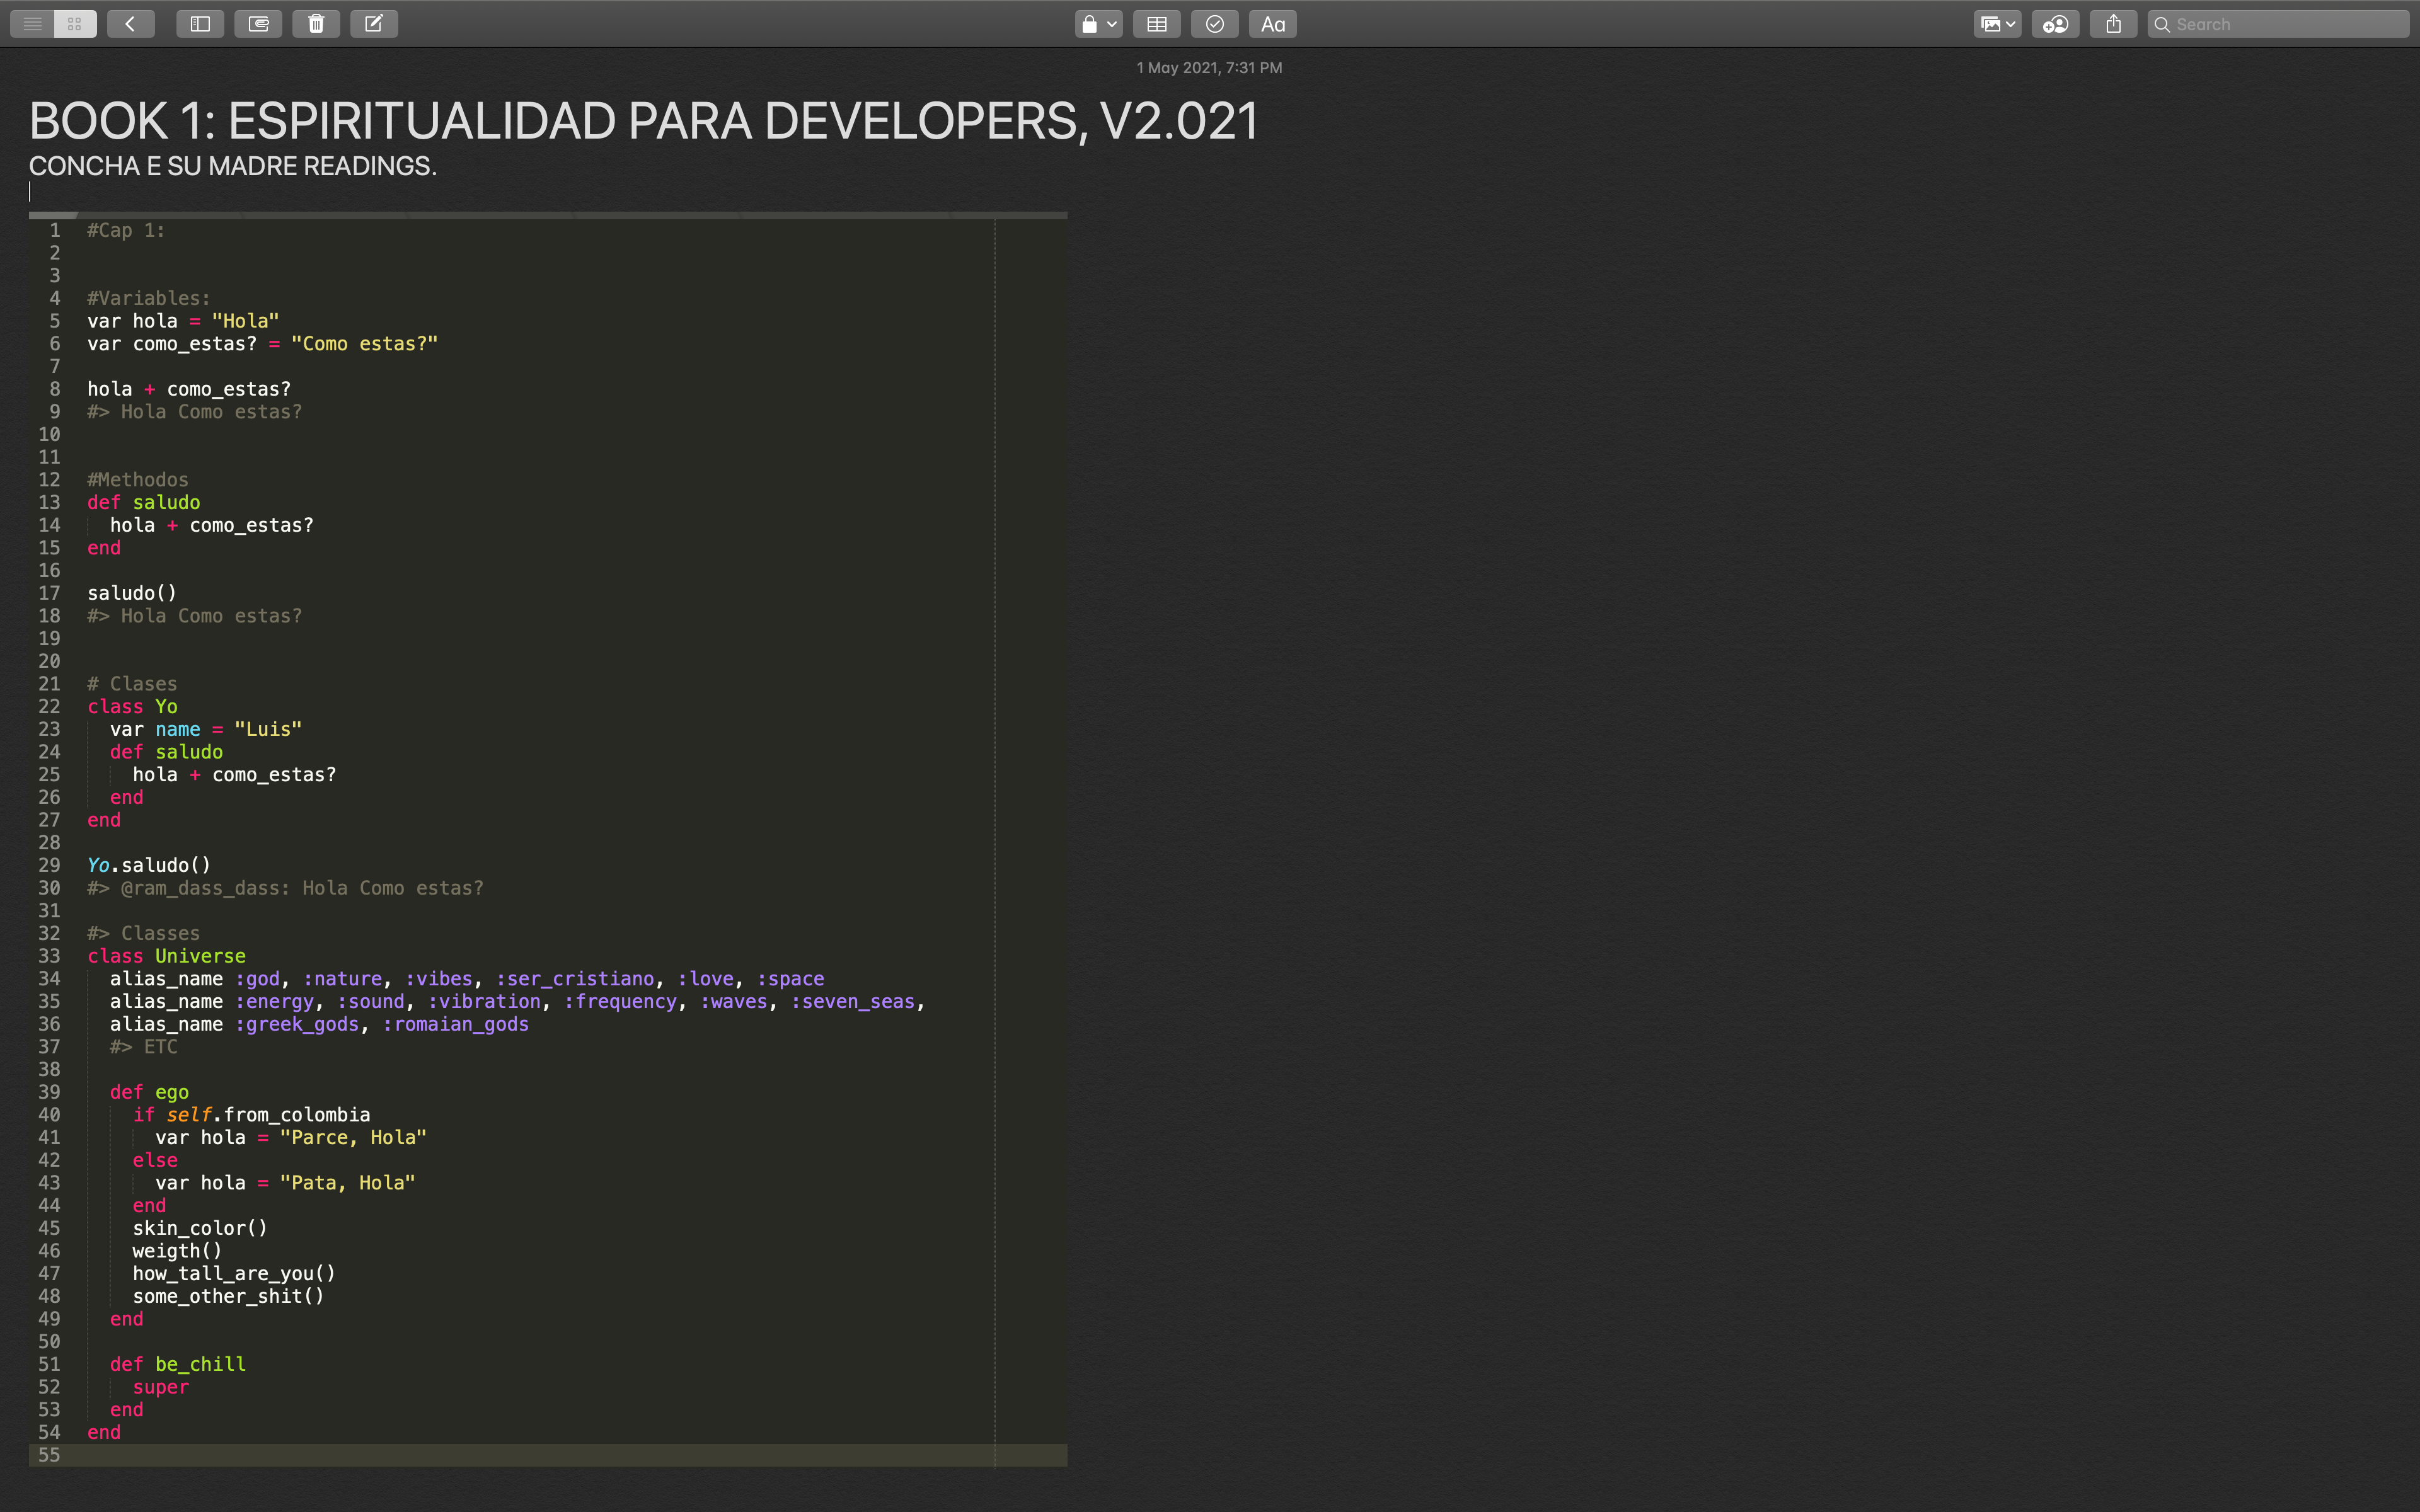The width and height of the screenshot is (2420, 1512).
Task: Make a checklist with the checkmark icon
Action: coord(1215,24)
